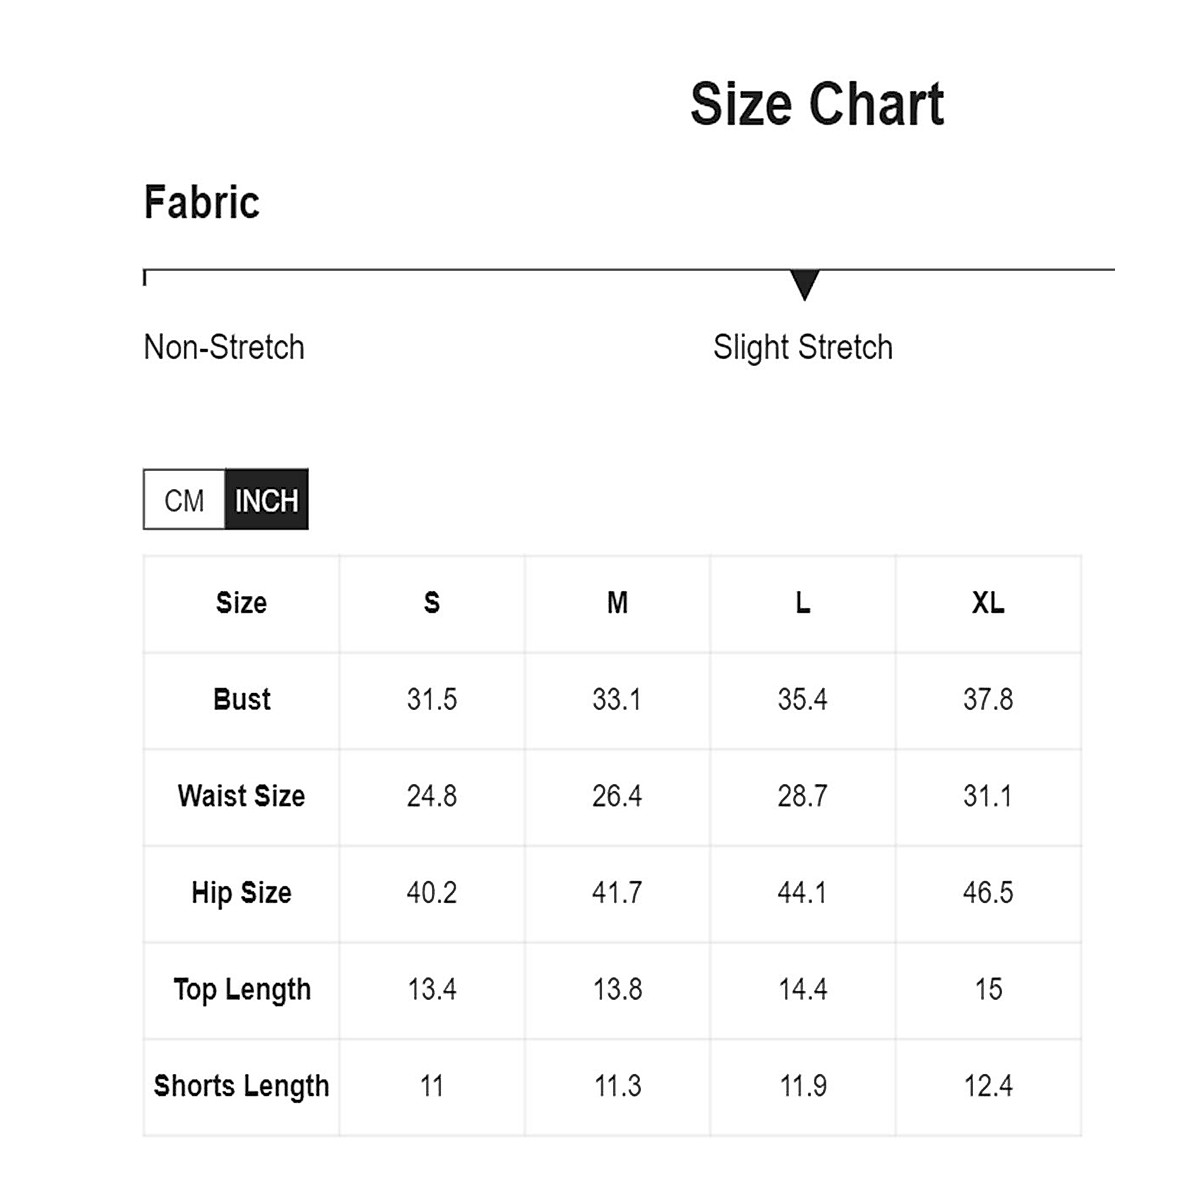The width and height of the screenshot is (1200, 1200).
Task: Click the Shorts Length row label
Action: point(242,1086)
